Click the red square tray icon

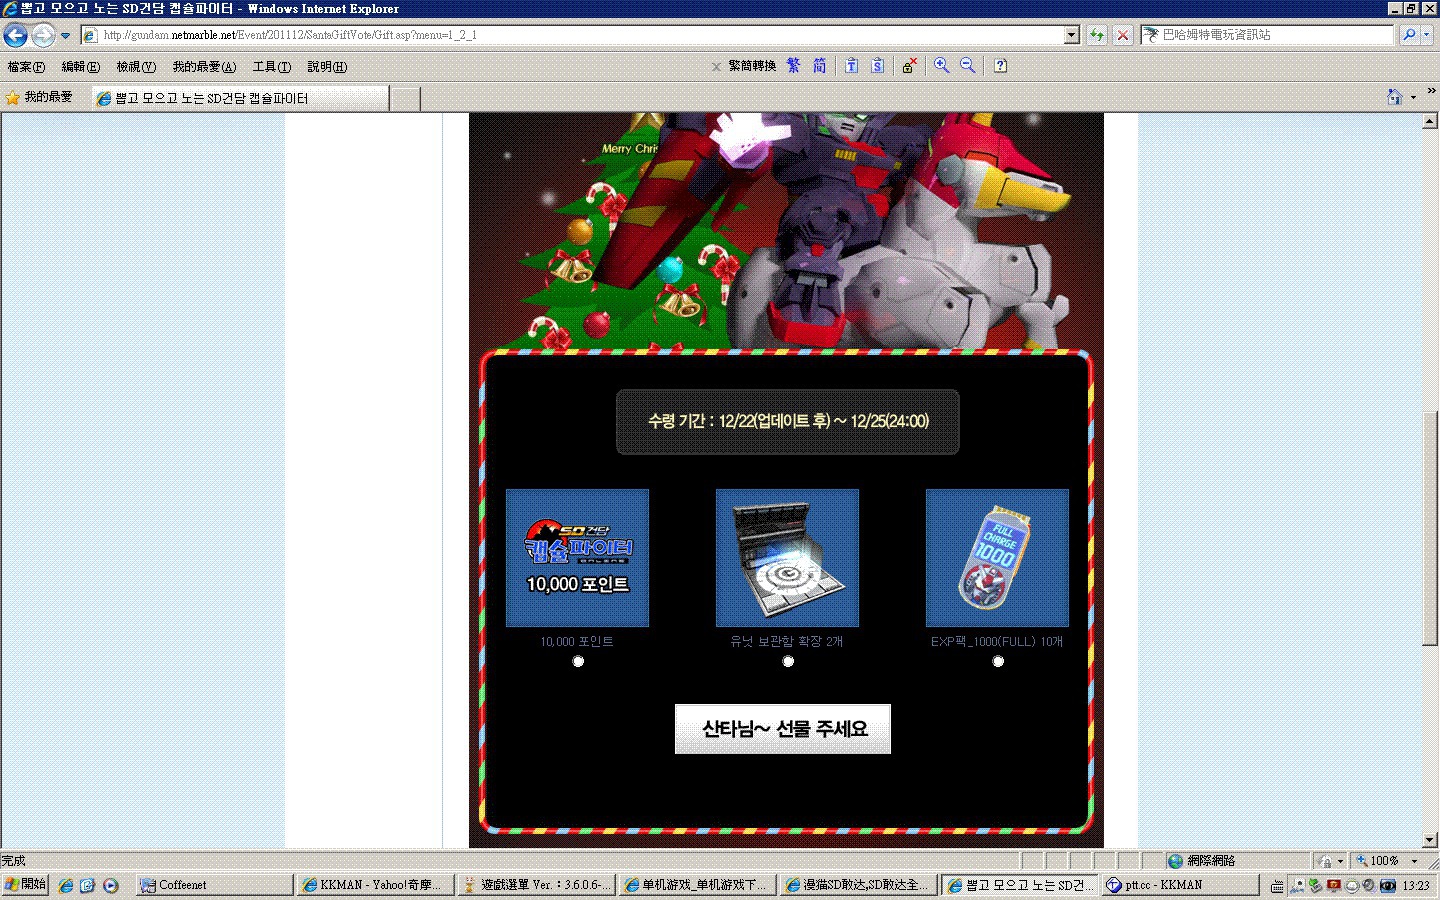pos(1333,886)
